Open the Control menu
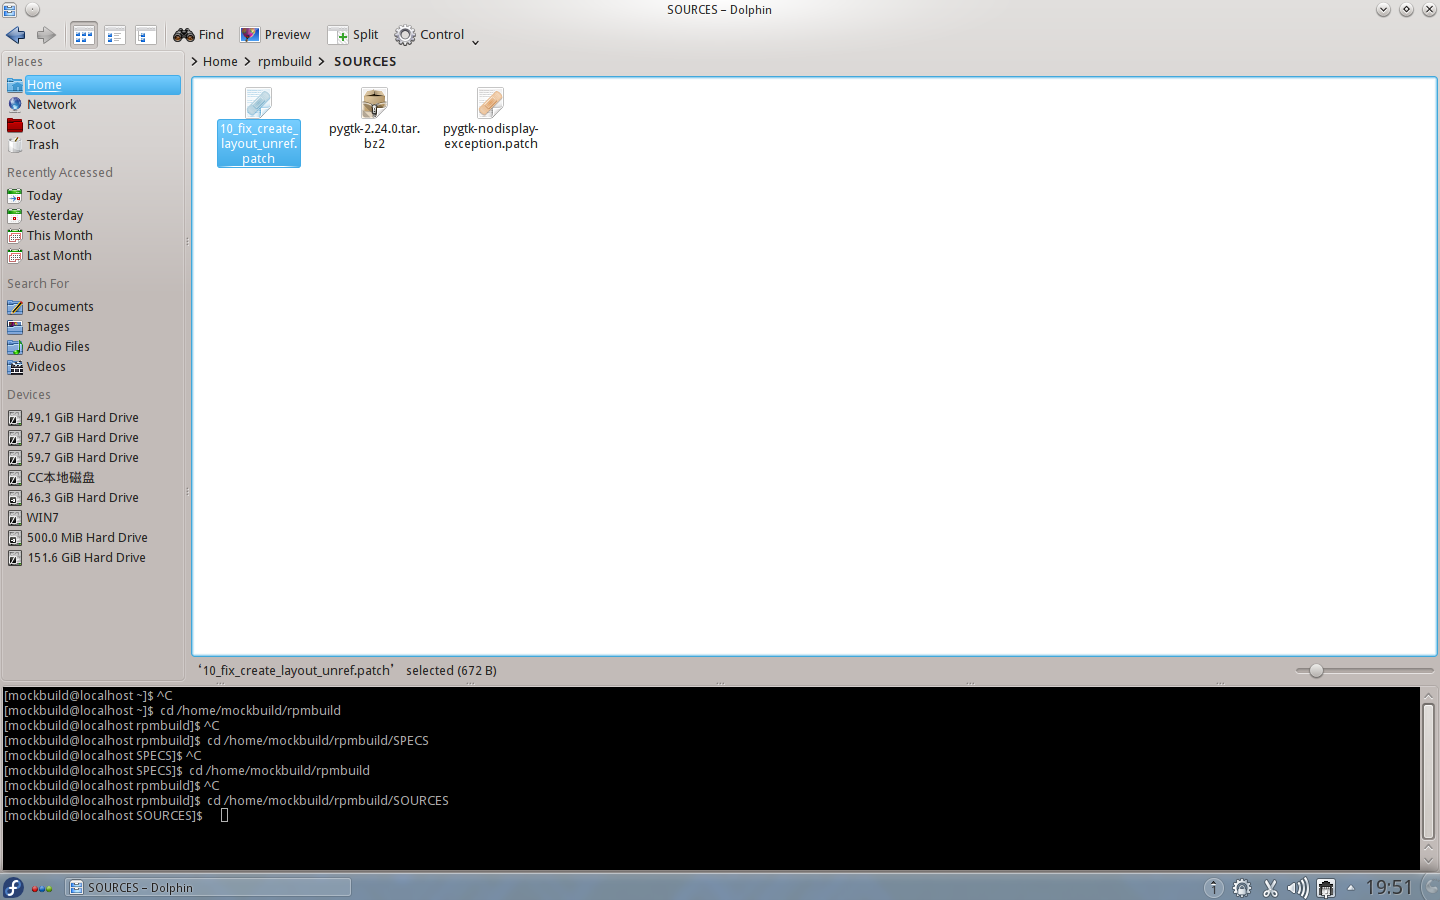This screenshot has width=1440, height=900. (x=429, y=35)
